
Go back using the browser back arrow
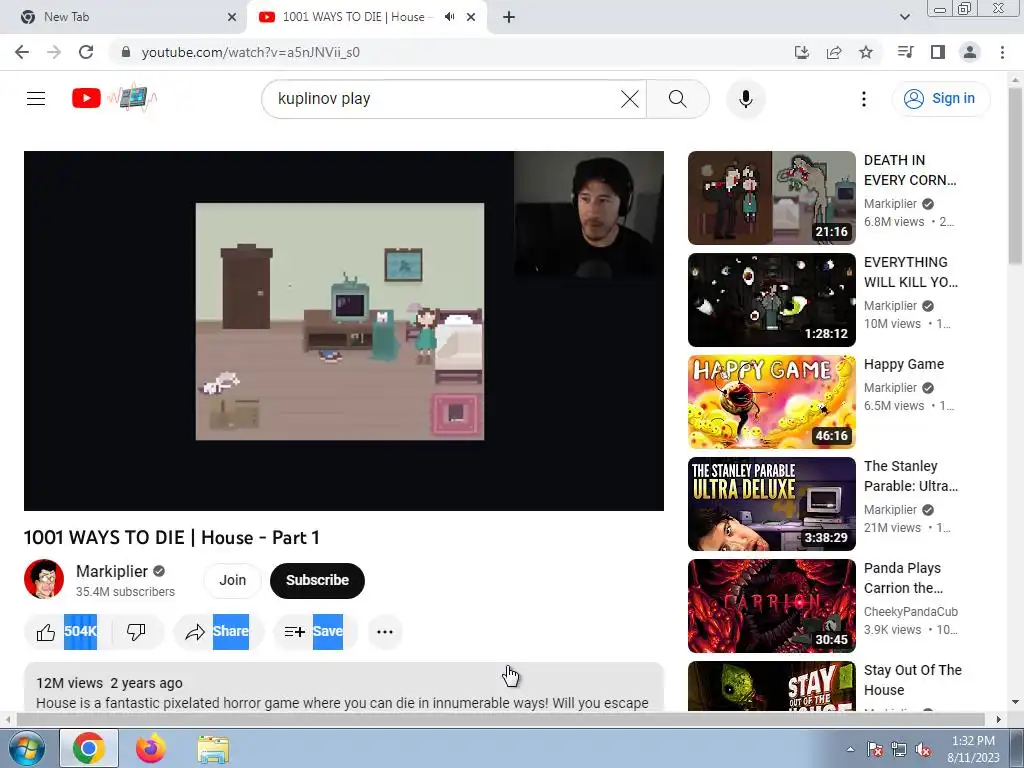(22, 52)
